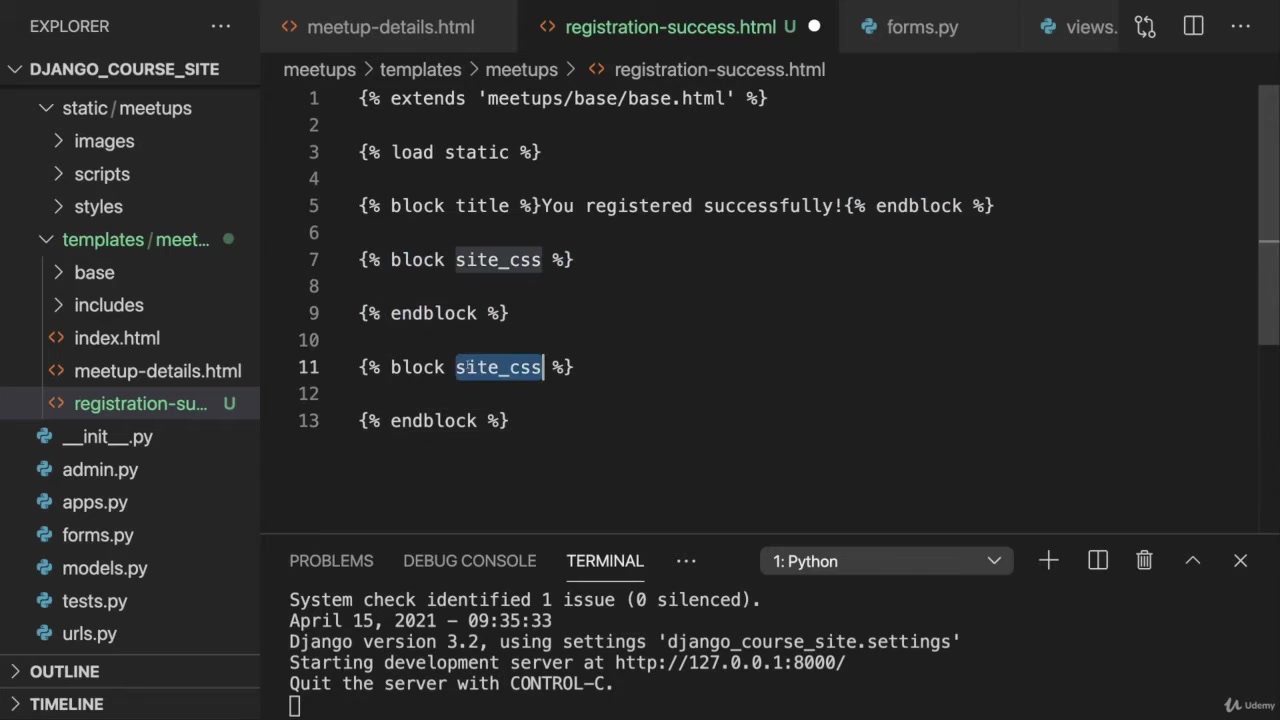The image size is (1280, 720).
Task: Click the 'templates' breadcrumb segment
Action: (420, 69)
